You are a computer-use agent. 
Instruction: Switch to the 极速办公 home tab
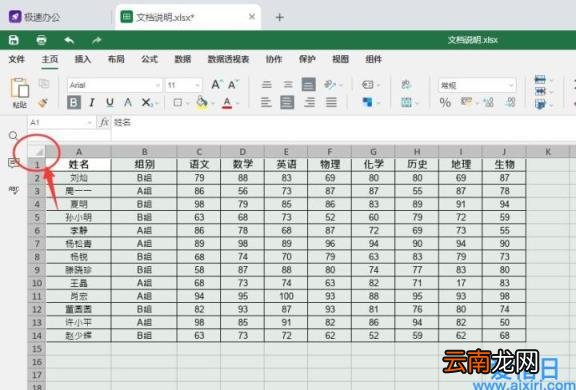[x=35, y=17]
